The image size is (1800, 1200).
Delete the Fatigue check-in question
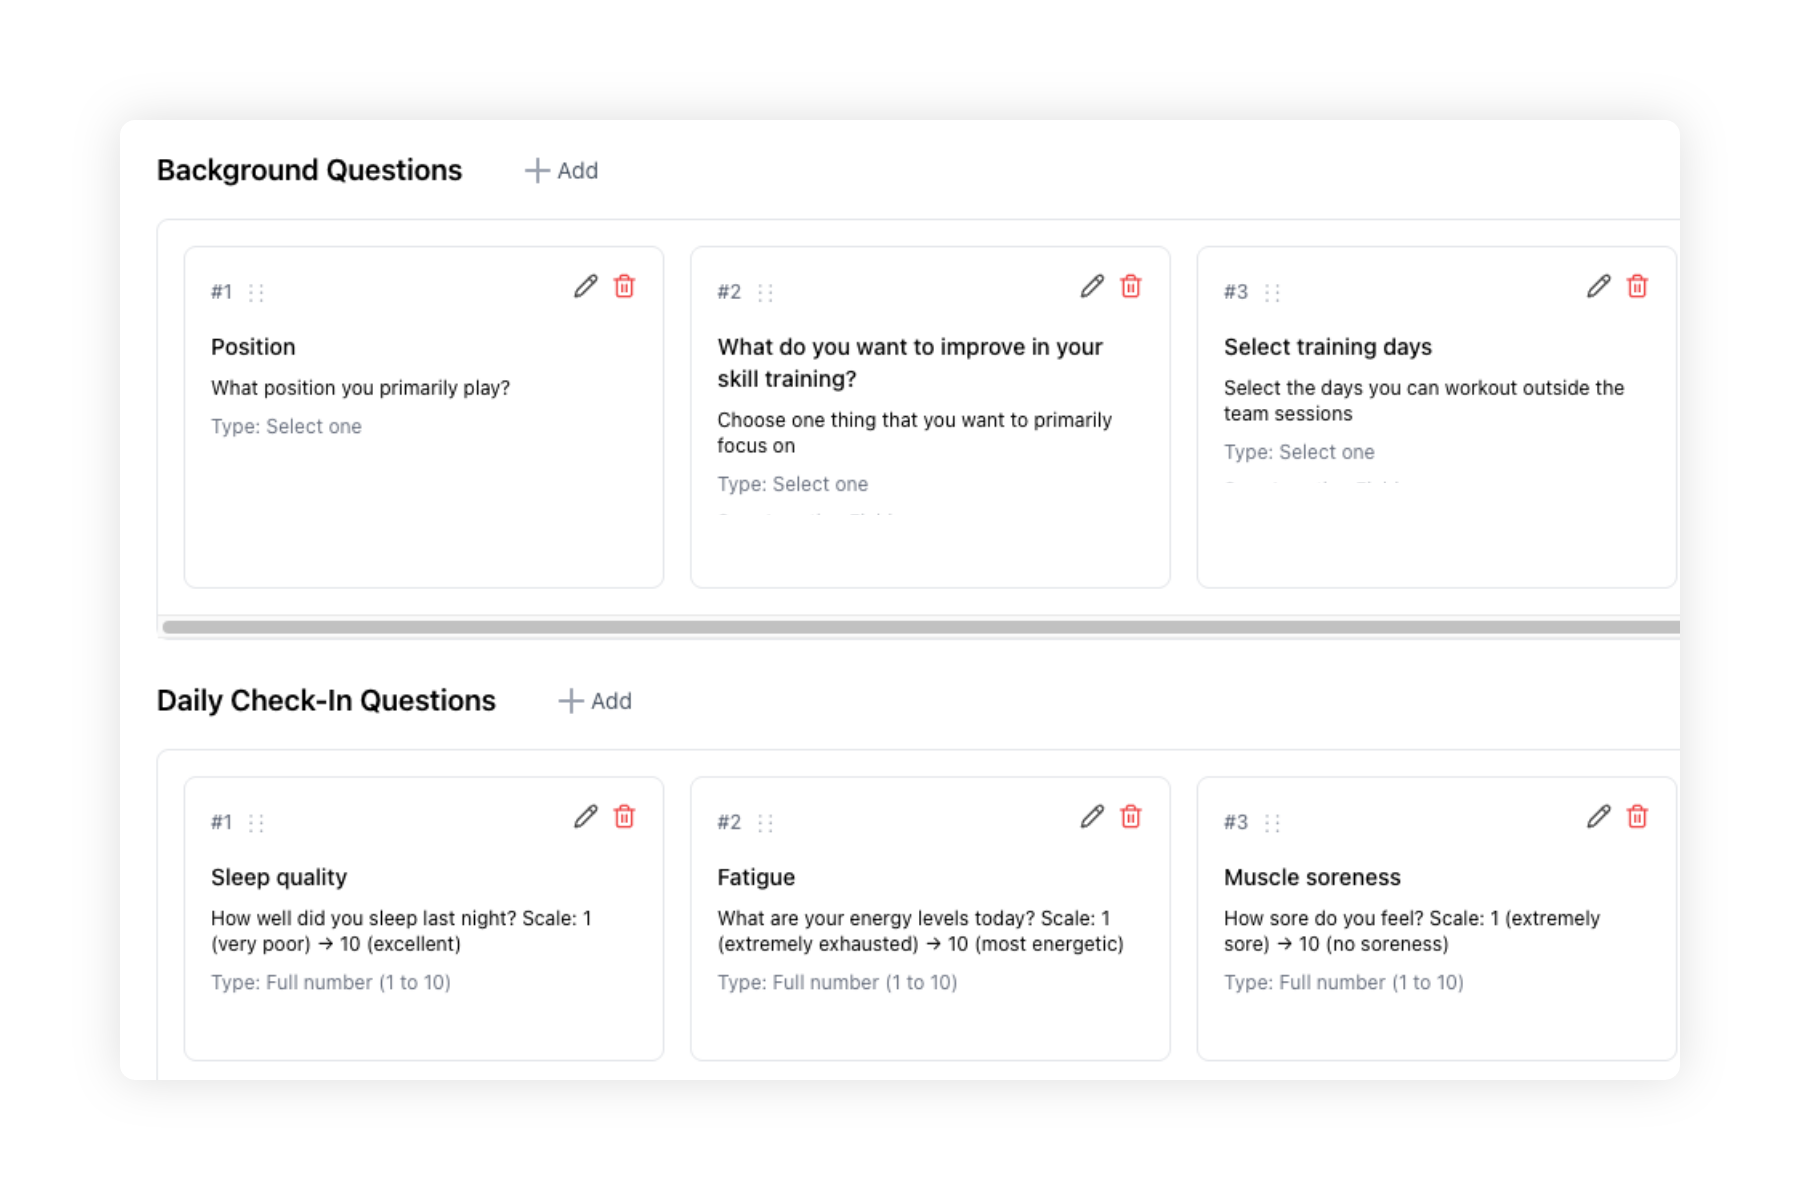coord(1131,817)
